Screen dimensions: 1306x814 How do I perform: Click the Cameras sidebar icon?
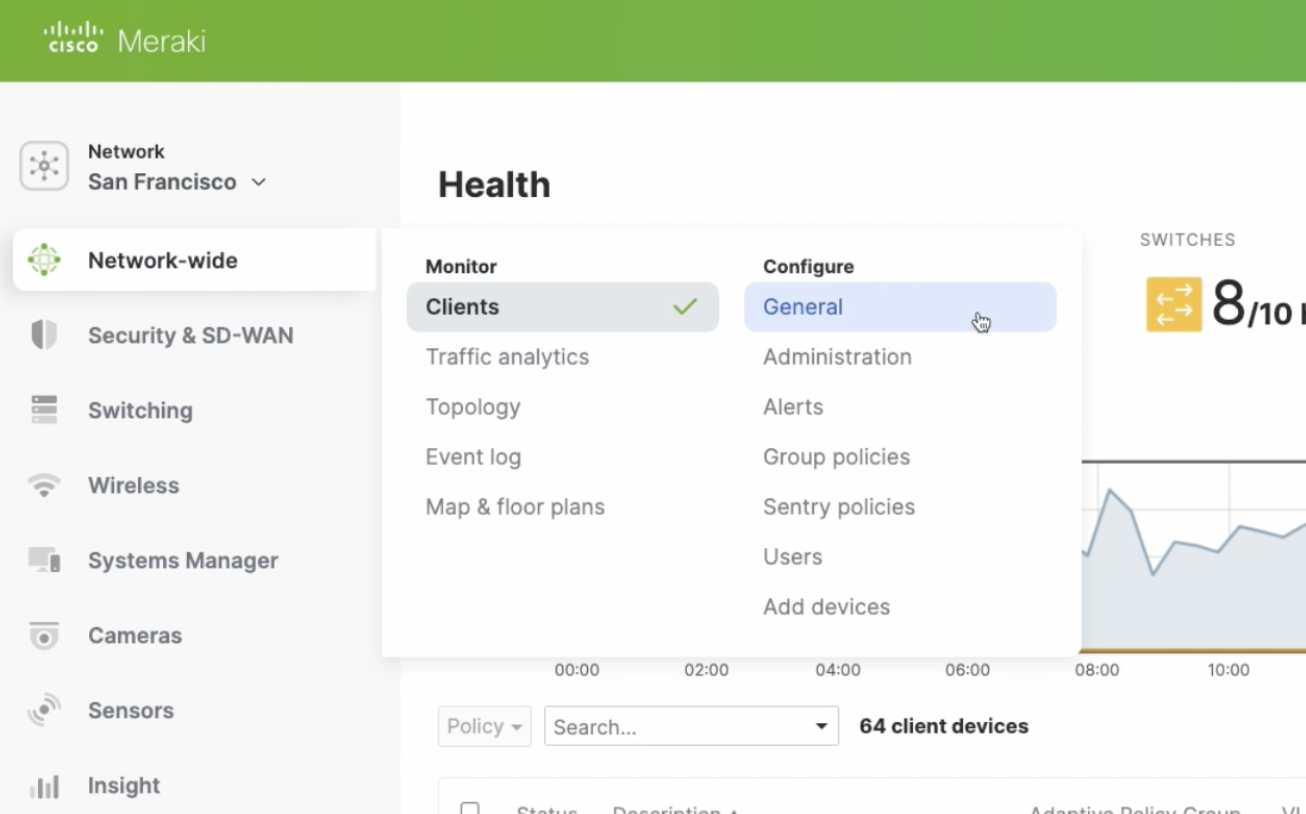(x=44, y=635)
